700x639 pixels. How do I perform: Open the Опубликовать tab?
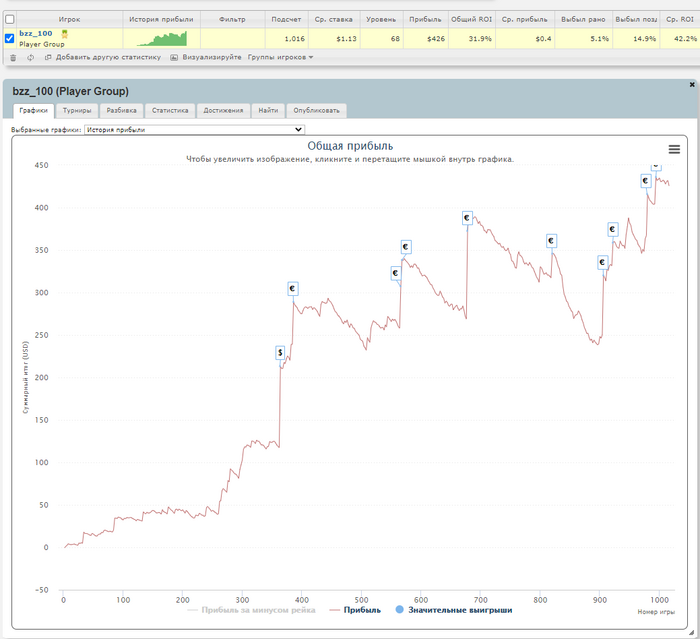click(317, 110)
